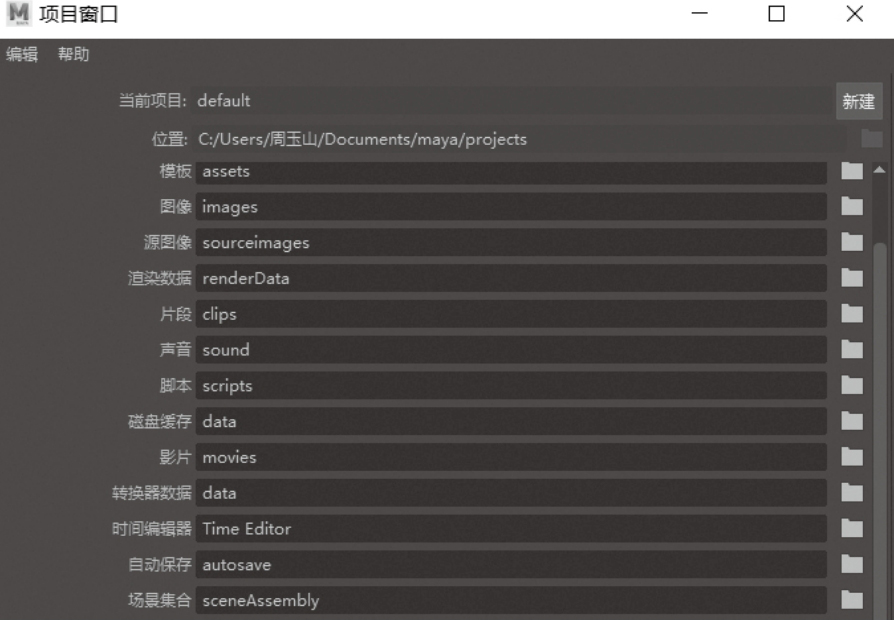Browse folder for 时间编辑器 Time Editor row
The image size is (894, 620).
(x=852, y=529)
